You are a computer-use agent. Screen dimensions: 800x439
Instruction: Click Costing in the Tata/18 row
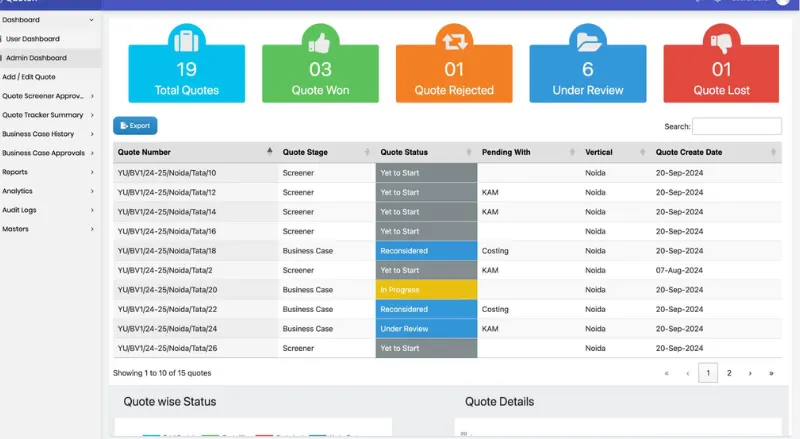pos(495,251)
